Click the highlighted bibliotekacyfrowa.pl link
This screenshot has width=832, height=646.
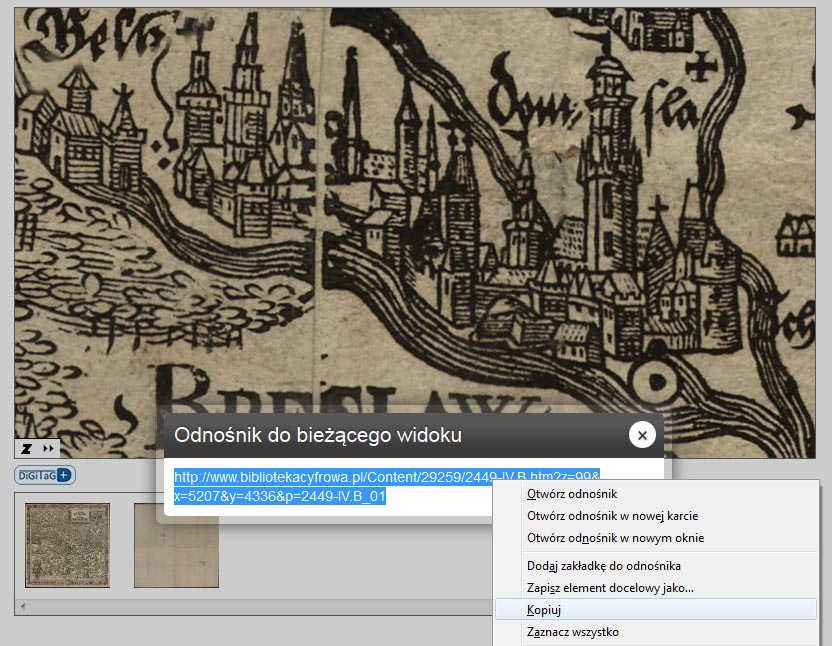387,487
